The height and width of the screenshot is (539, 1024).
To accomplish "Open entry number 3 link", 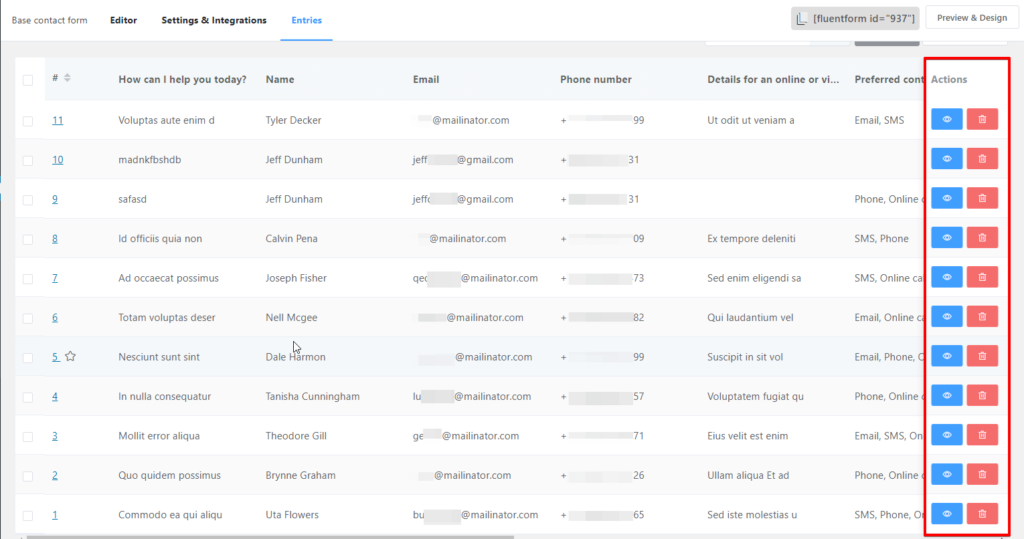I will (55, 436).
